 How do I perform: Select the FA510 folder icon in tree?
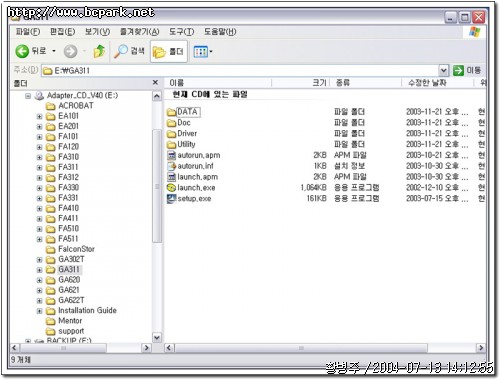click(50, 229)
